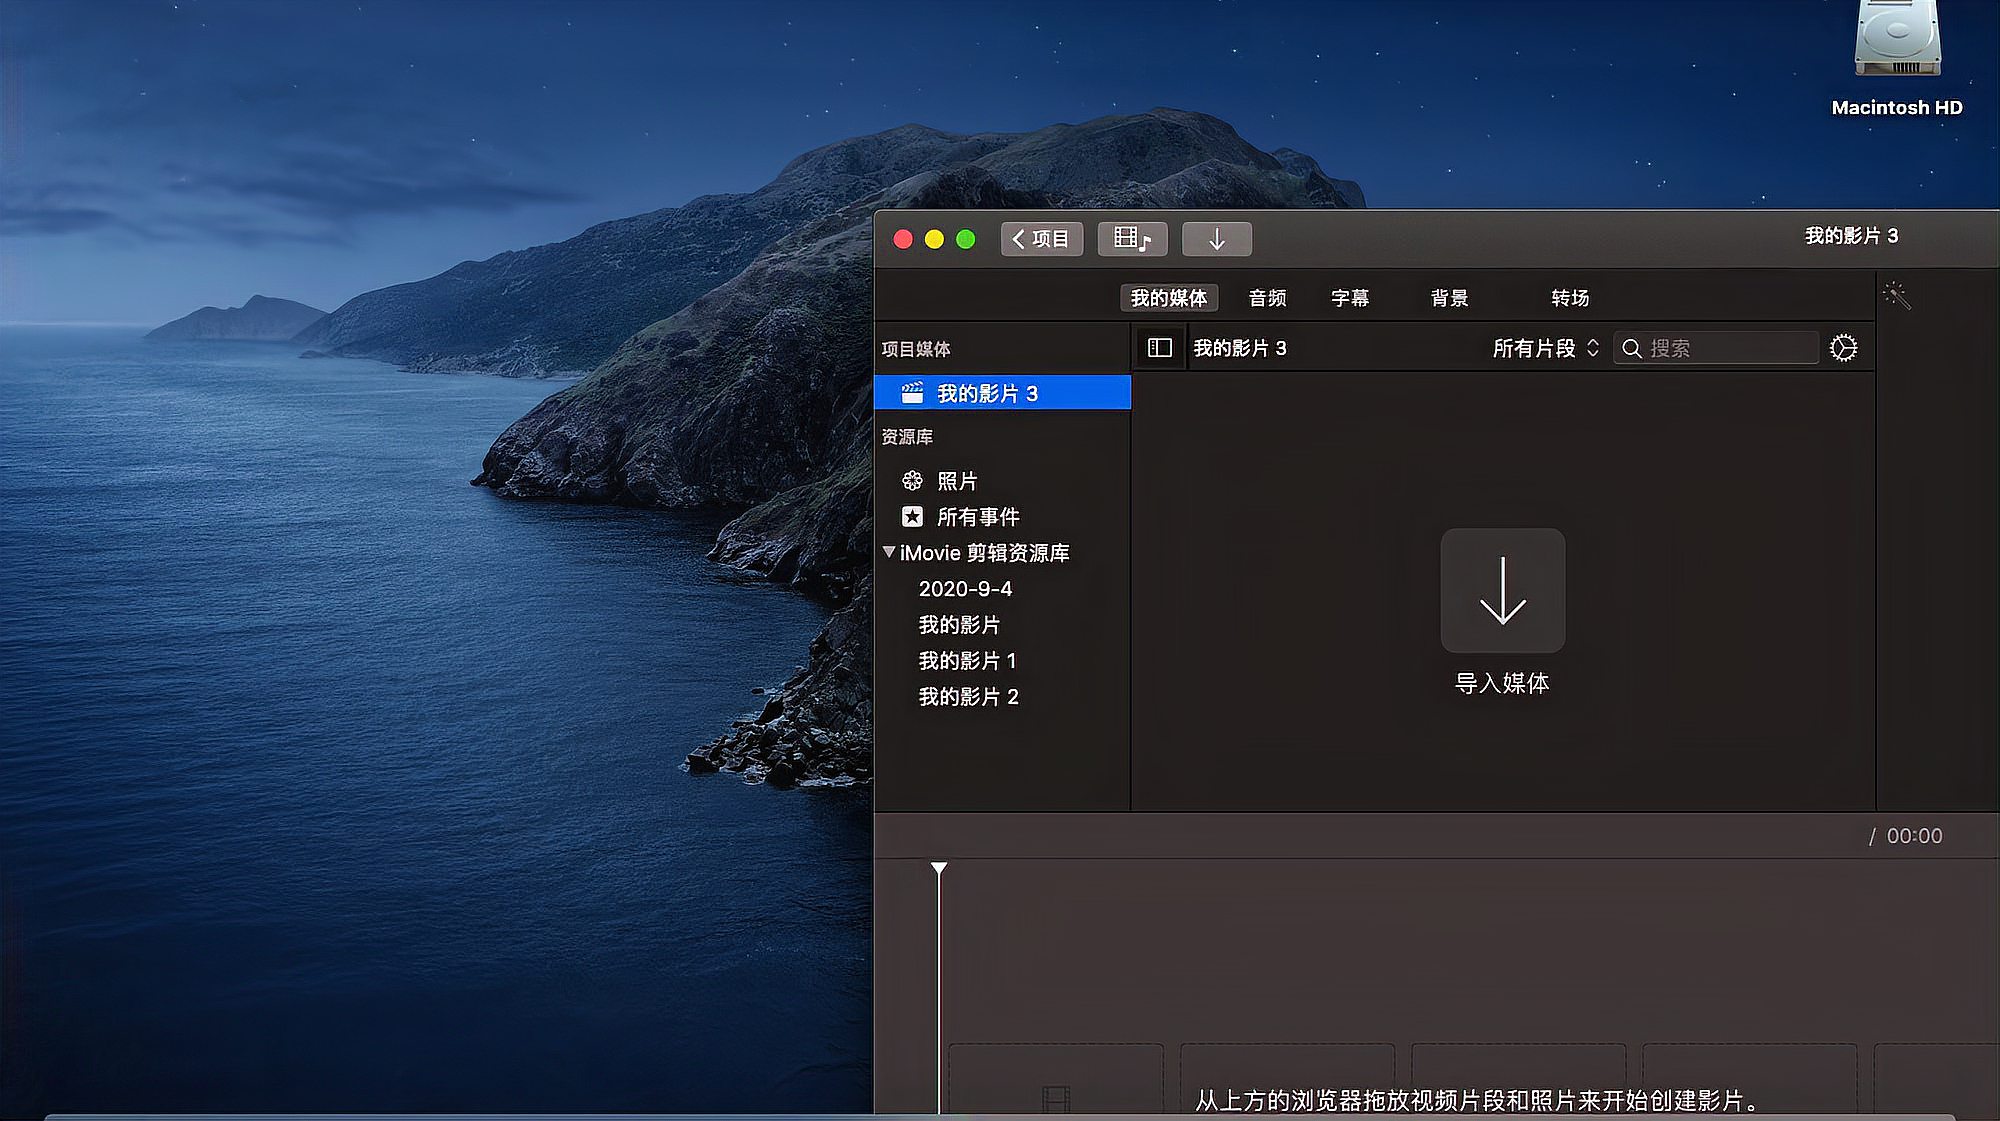This screenshot has width=2000, height=1121.
Task: Open the 字幕 titles tab
Action: click(x=1350, y=298)
